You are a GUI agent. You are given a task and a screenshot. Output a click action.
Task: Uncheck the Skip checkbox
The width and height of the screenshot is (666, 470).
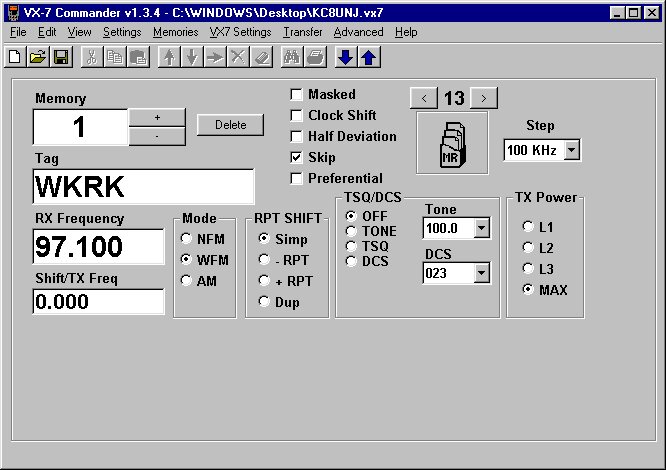[297, 158]
